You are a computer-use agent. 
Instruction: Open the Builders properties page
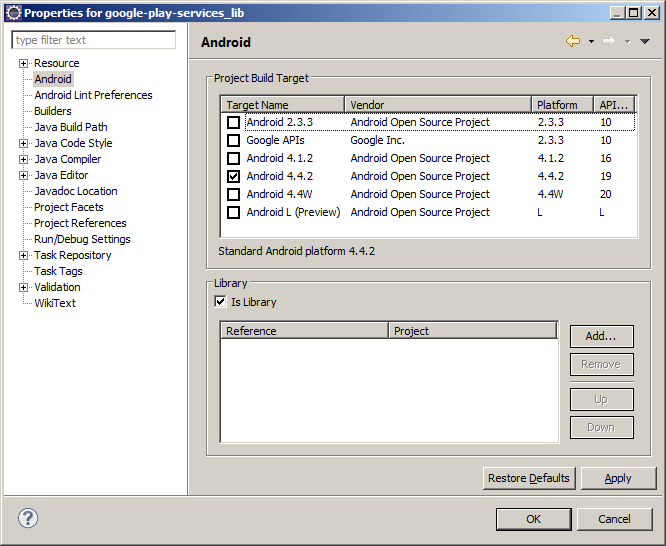(x=53, y=111)
